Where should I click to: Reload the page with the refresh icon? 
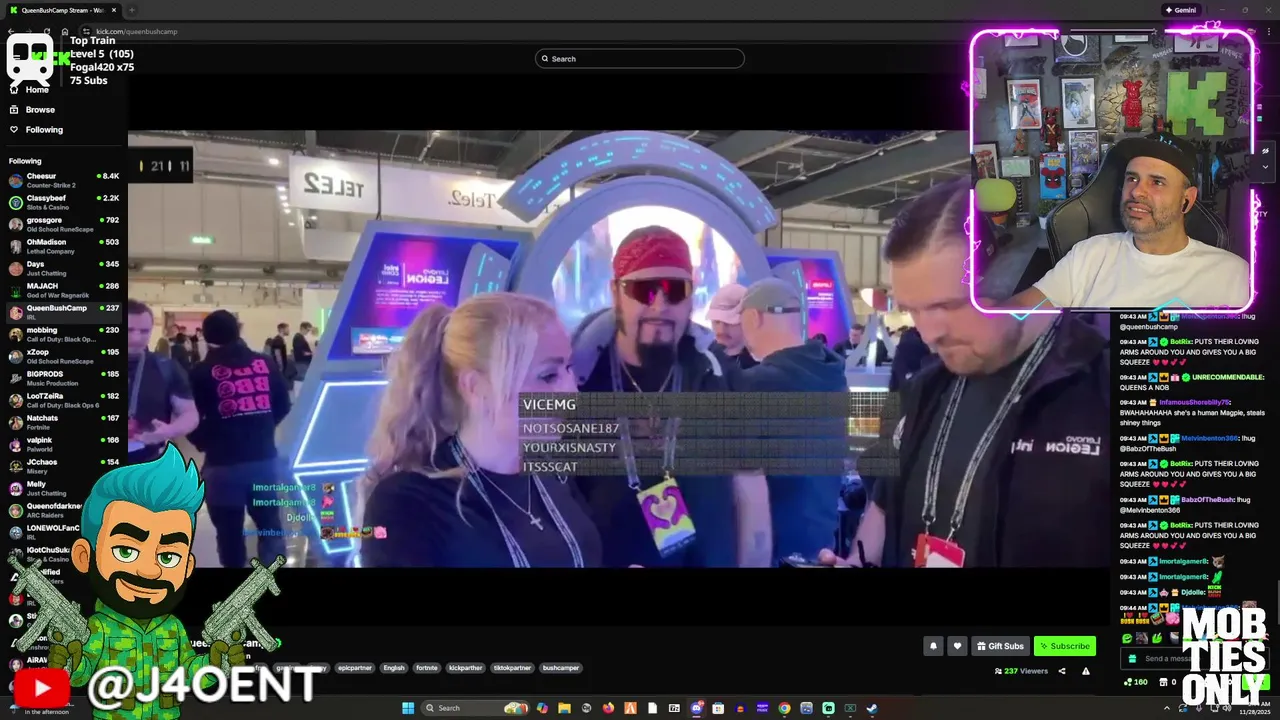[x=47, y=31]
